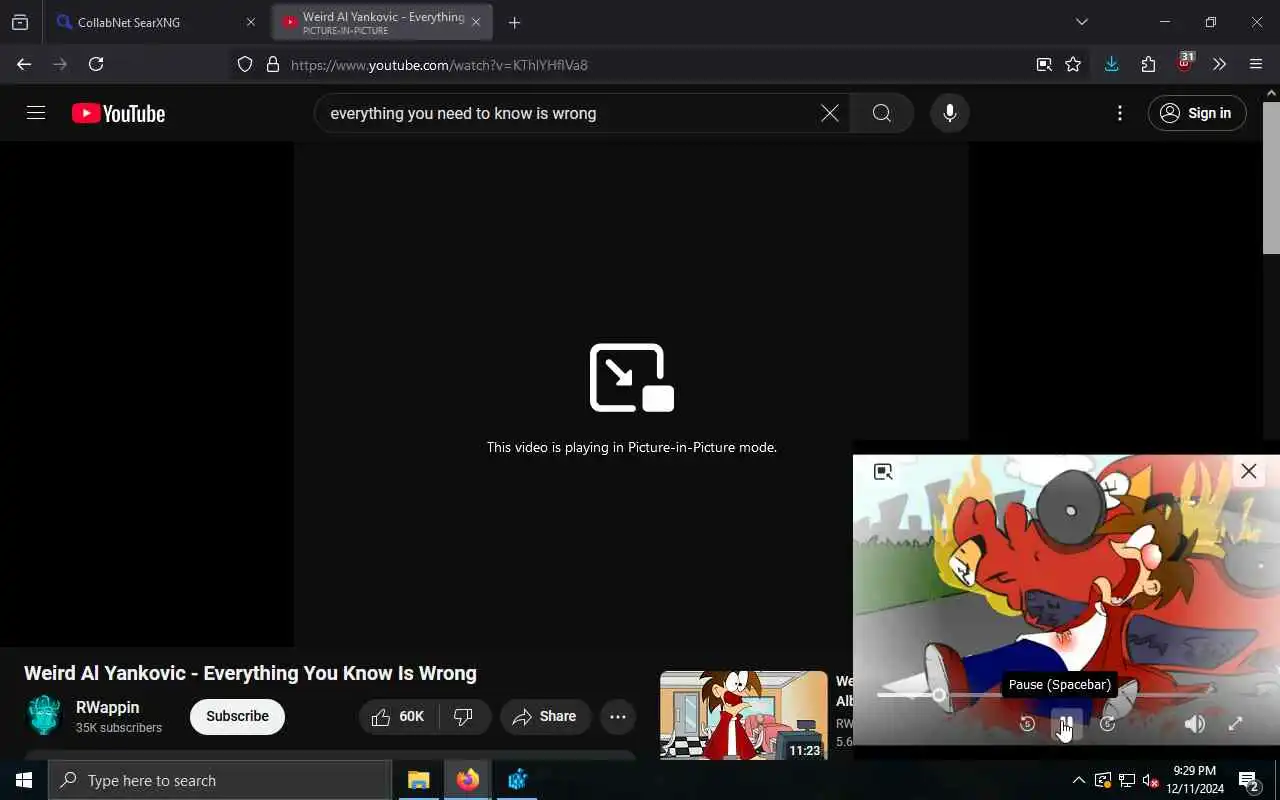Seek using the PiP progress slider
Image resolution: width=1280 pixels, height=800 pixels.
click(x=1047, y=694)
